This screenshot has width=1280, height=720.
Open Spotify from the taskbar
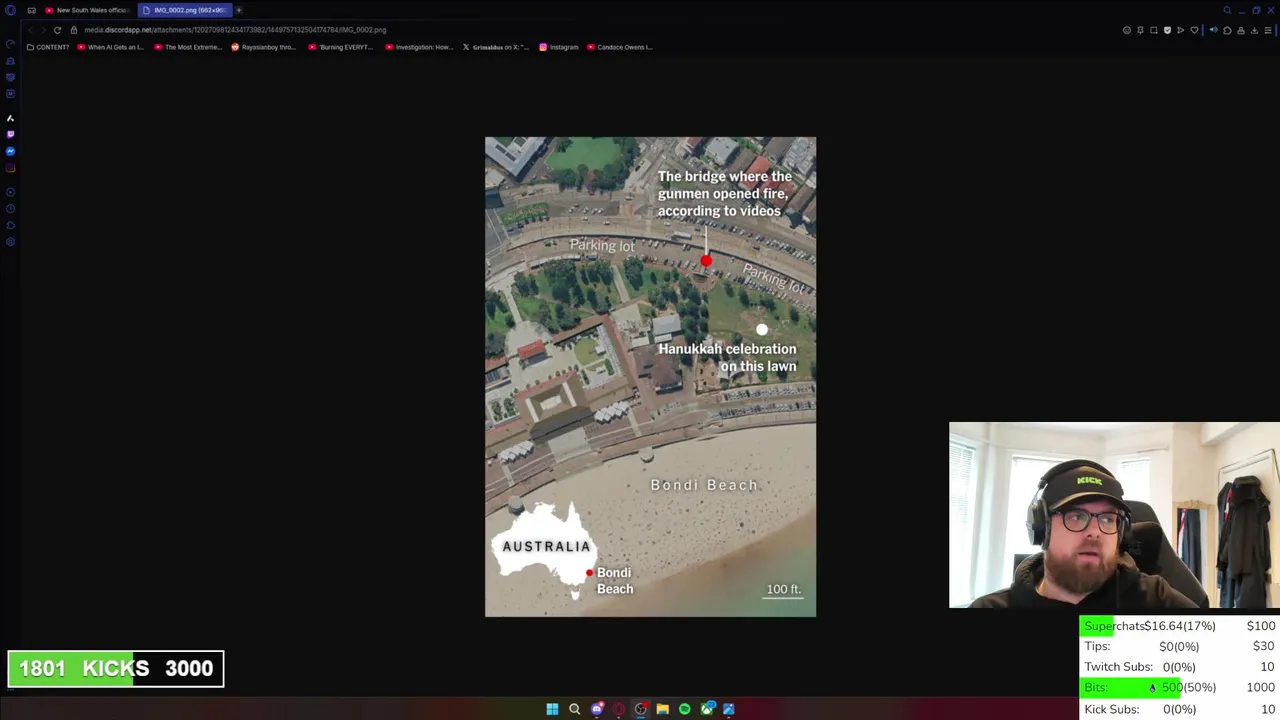(x=684, y=709)
